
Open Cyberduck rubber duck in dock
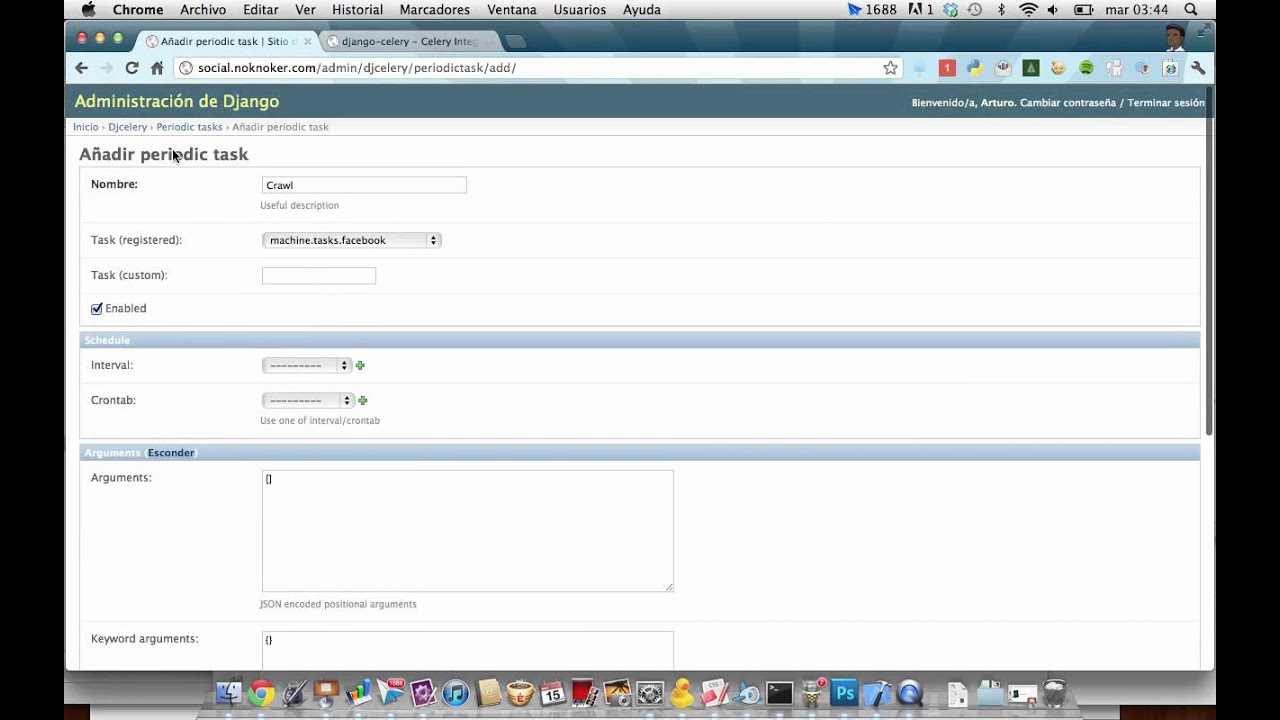pos(682,693)
